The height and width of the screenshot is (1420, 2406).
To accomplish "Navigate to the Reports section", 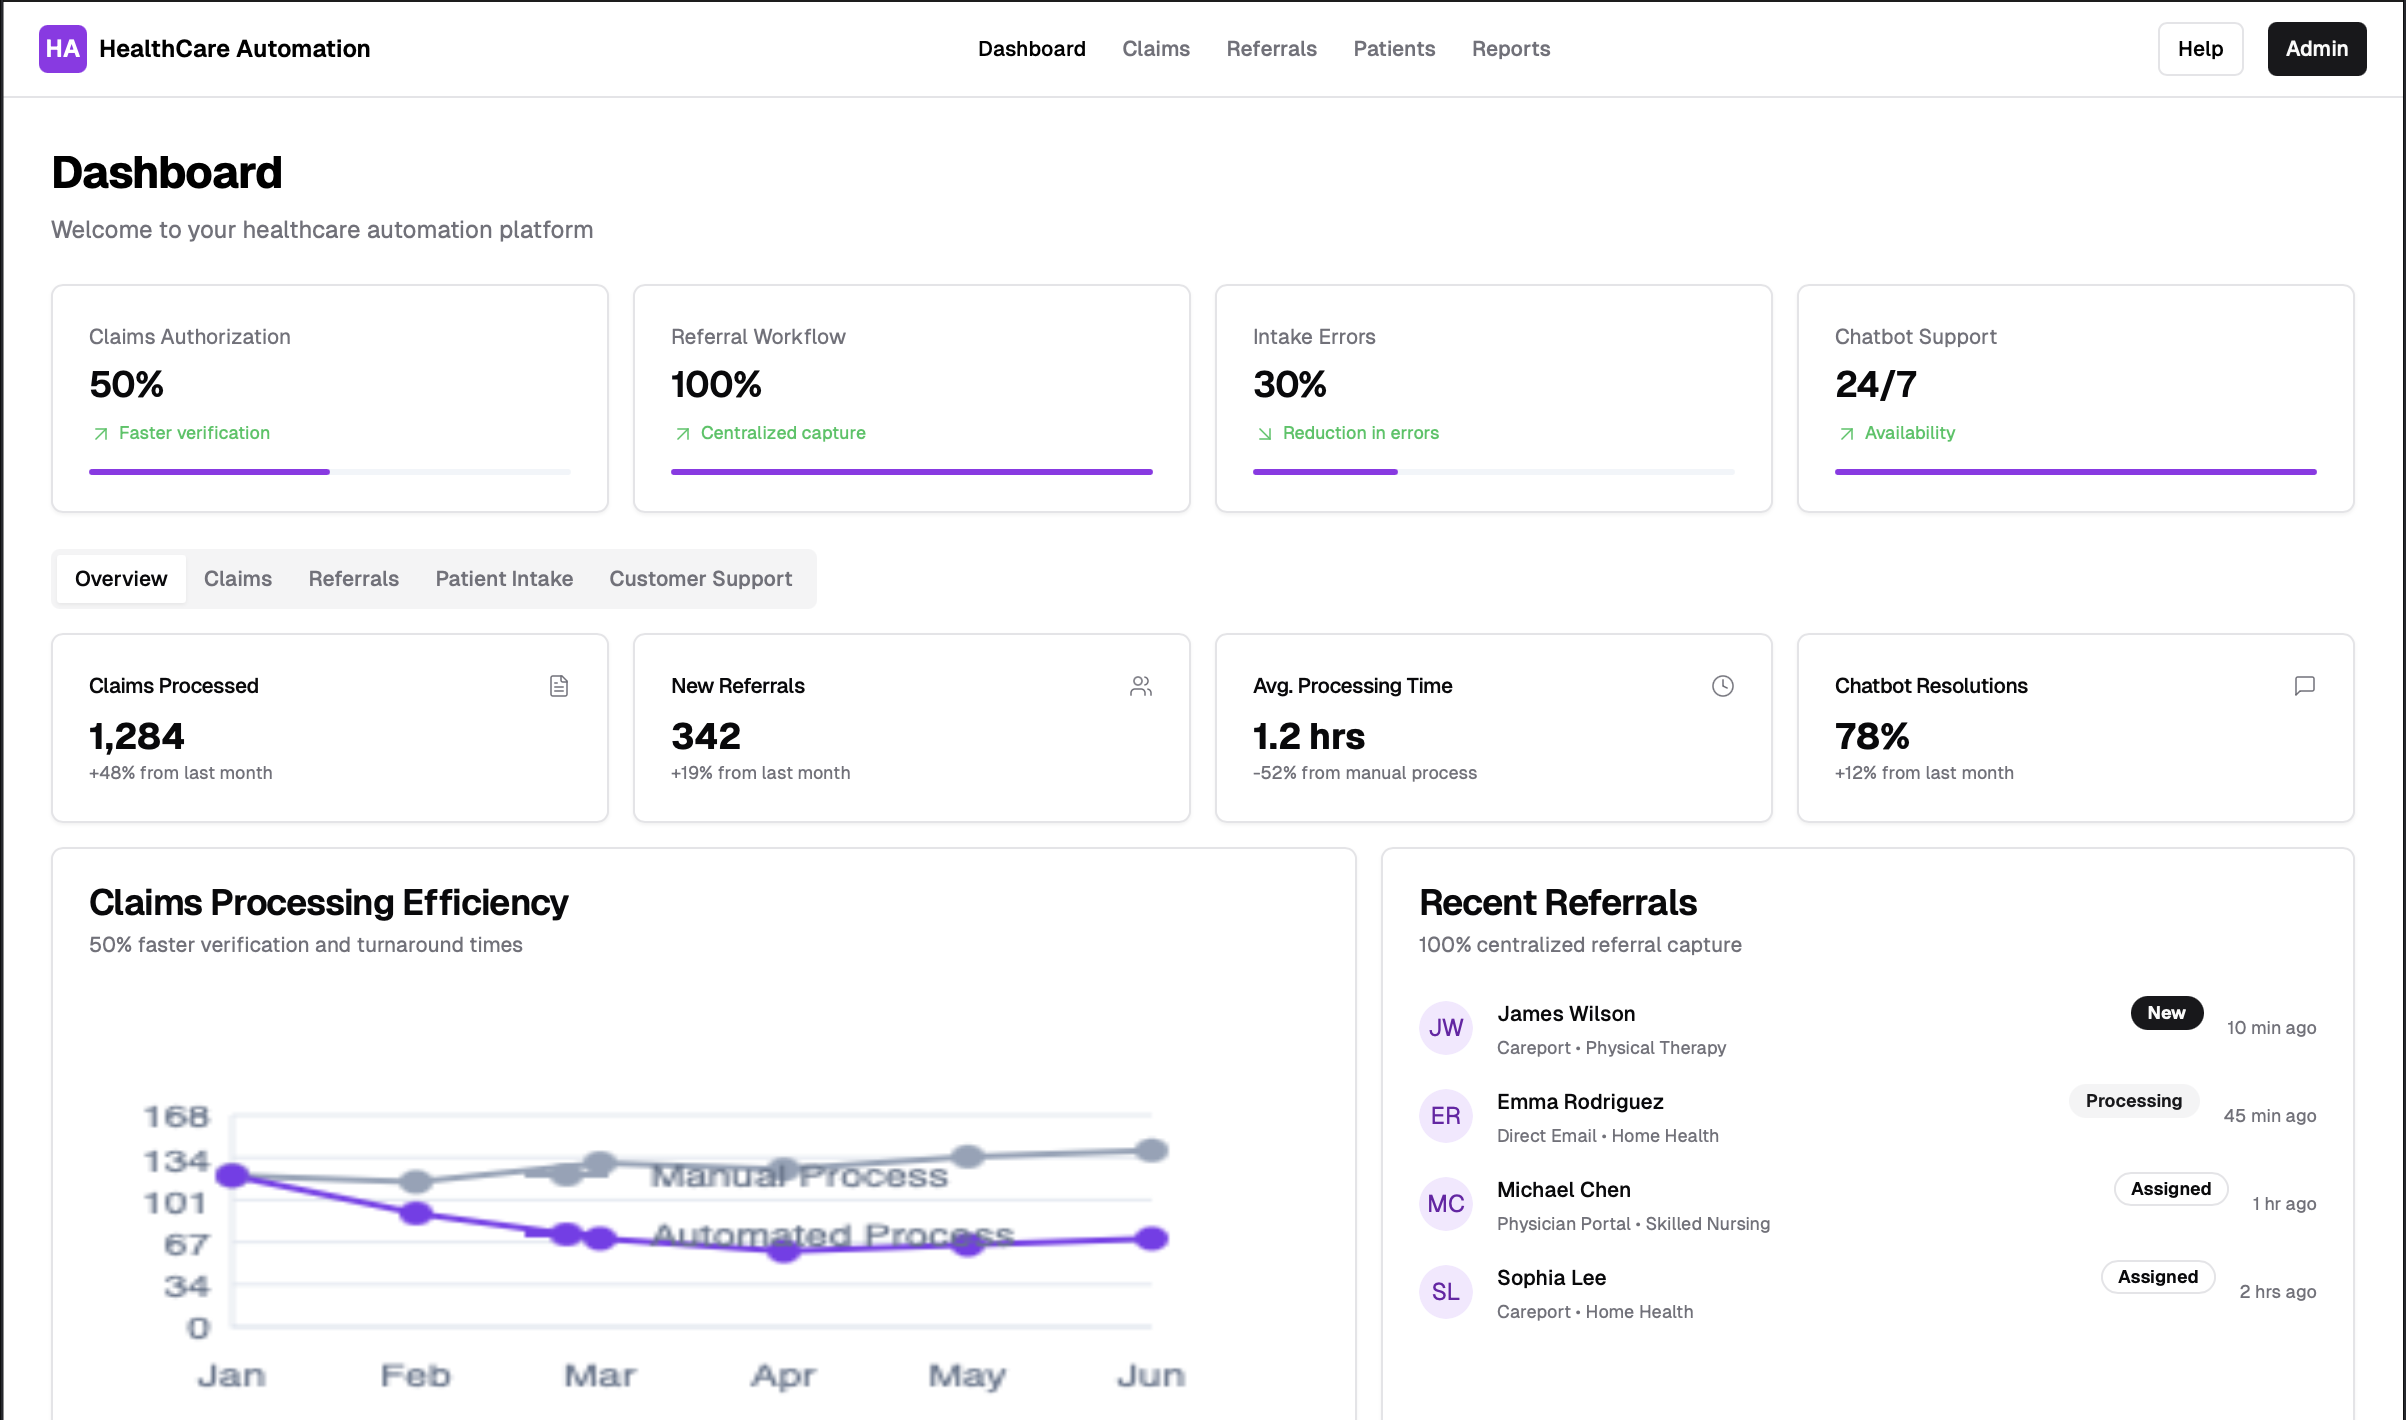I will click(x=1510, y=48).
